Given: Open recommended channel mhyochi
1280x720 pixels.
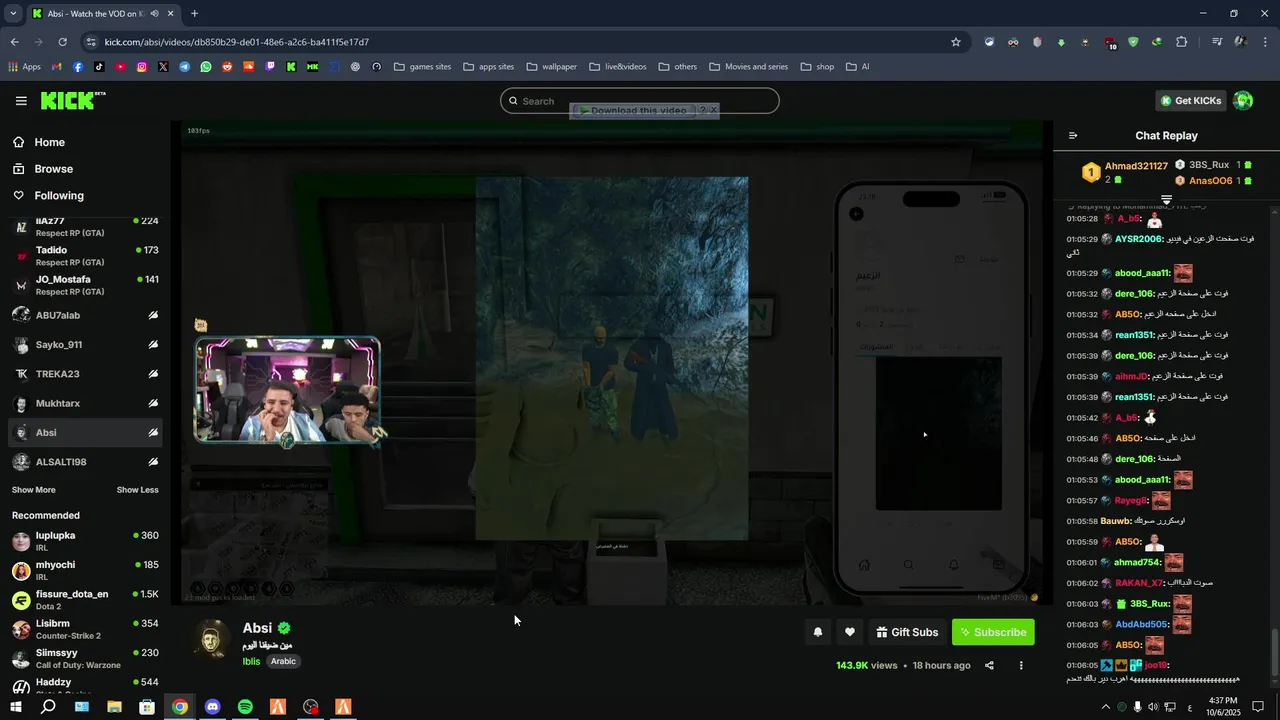Looking at the screenshot, I should (x=84, y=570).
